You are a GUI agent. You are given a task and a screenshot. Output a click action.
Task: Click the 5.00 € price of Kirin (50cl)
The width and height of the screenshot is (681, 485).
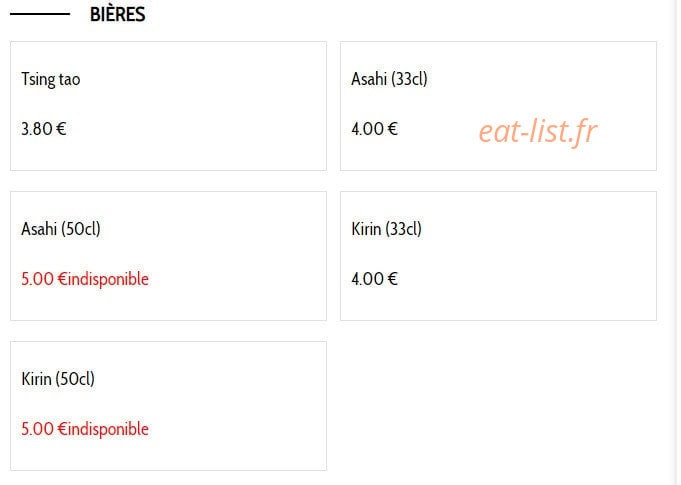[x=44, y=429]
